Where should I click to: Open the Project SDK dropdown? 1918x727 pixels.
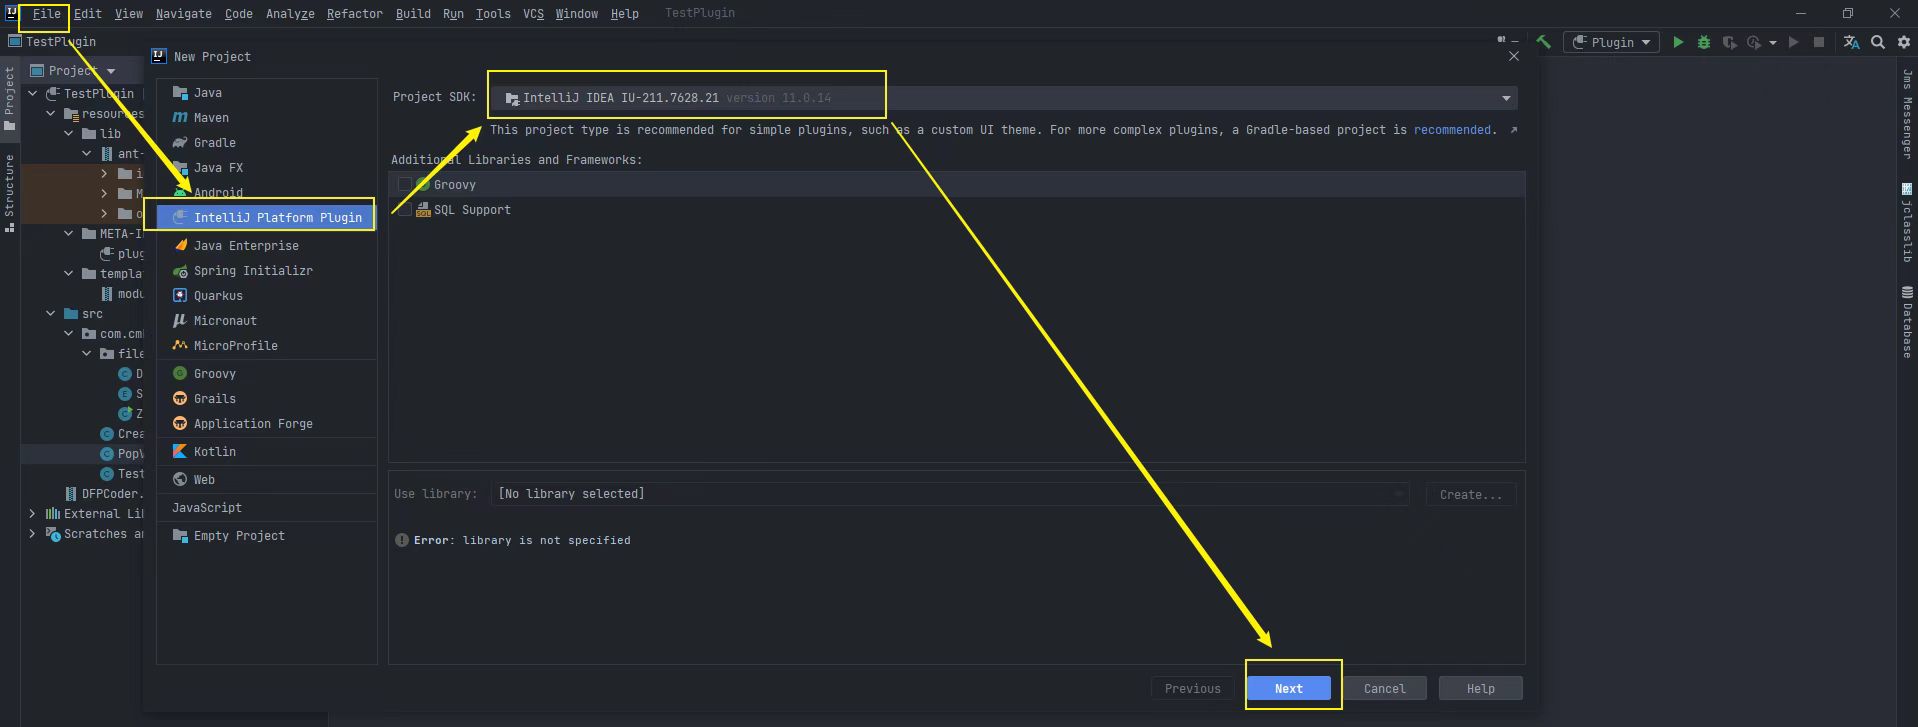1003,97
